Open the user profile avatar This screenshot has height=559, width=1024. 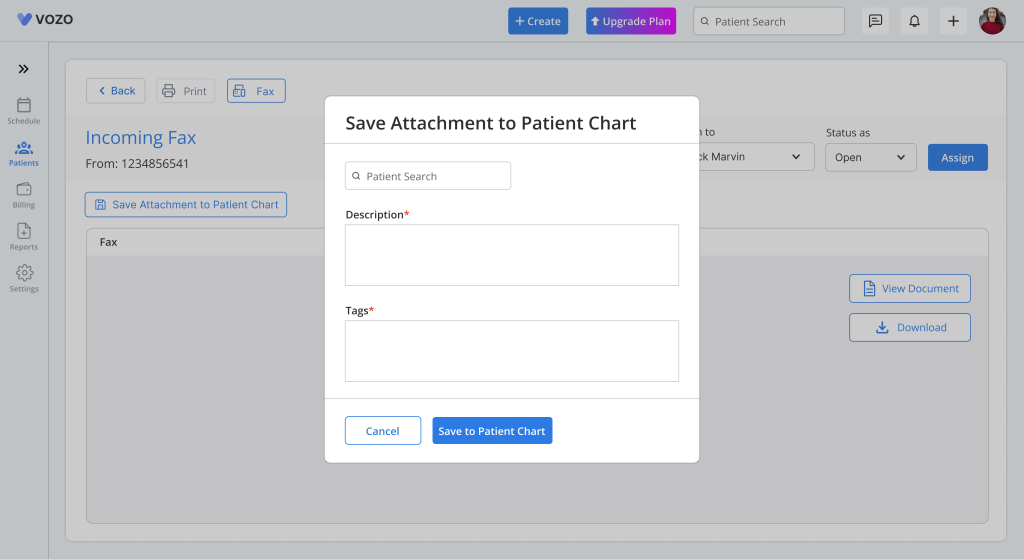[x=992, y=21]
